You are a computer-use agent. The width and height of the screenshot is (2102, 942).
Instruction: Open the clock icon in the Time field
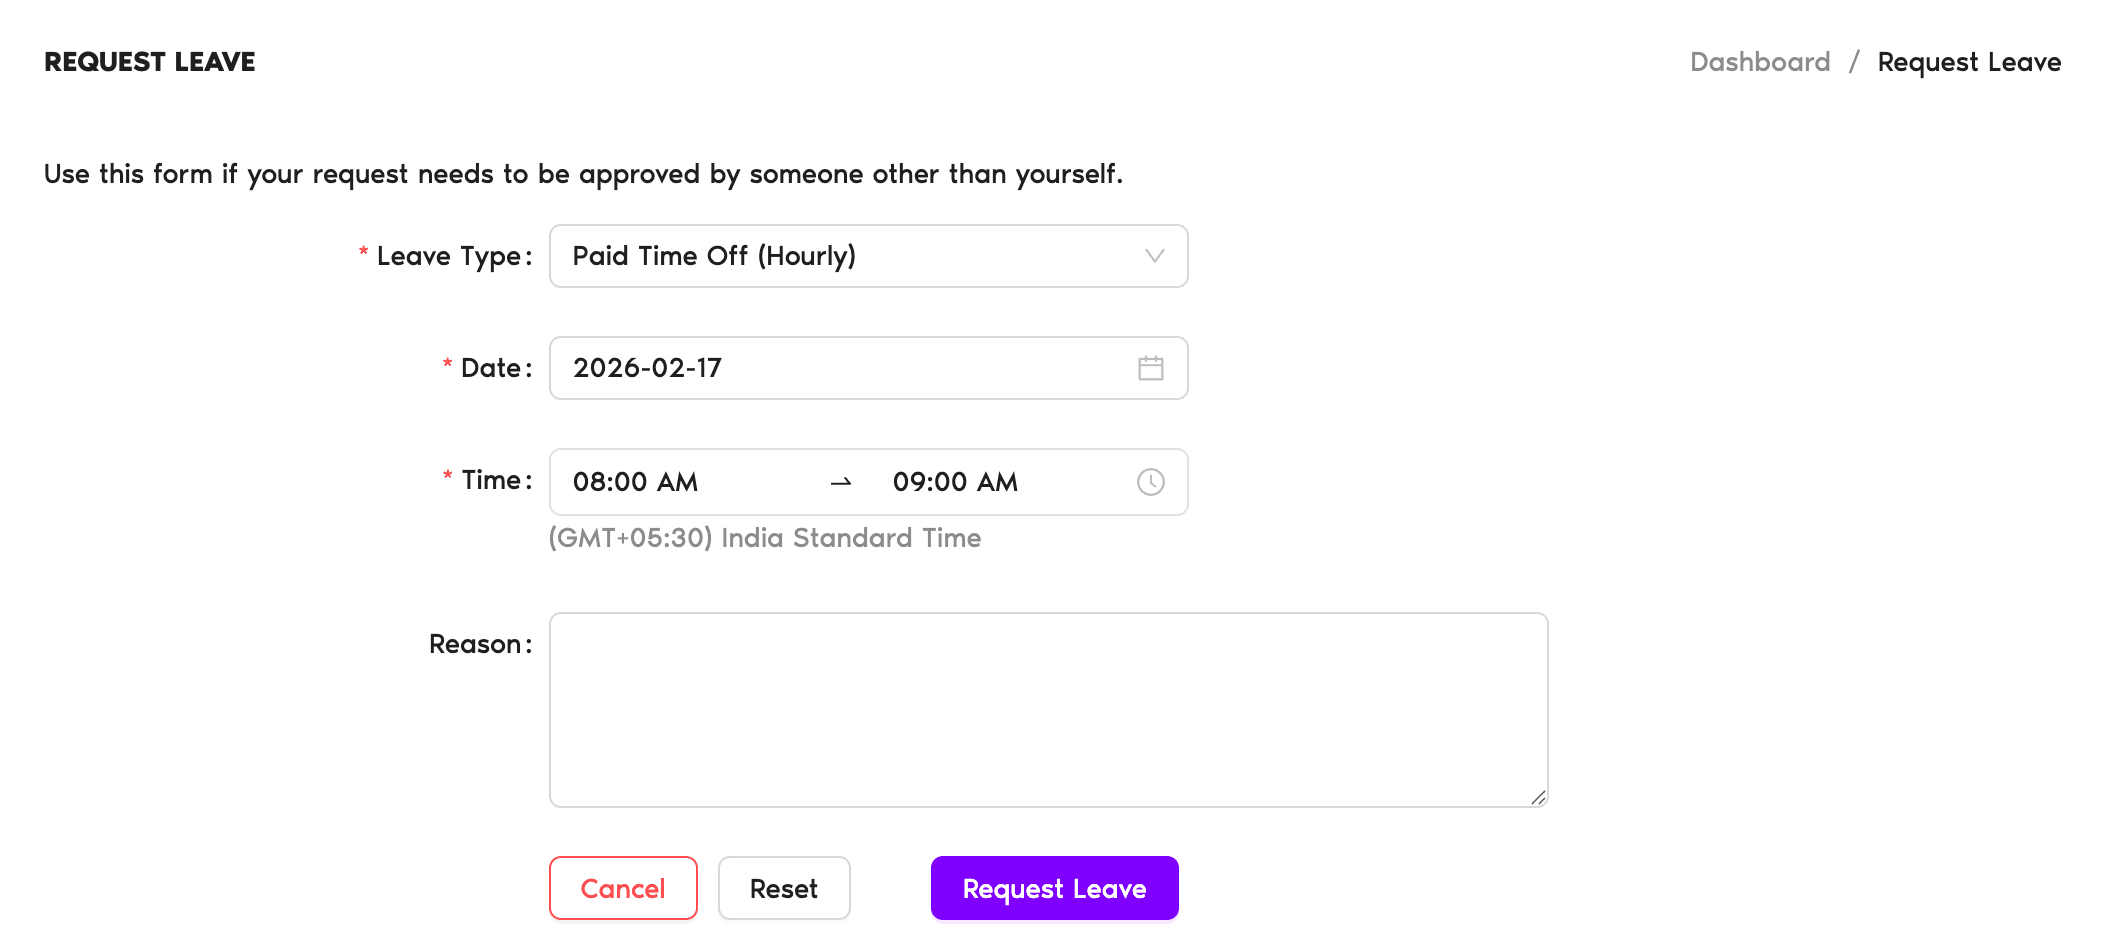(1151, 482)
